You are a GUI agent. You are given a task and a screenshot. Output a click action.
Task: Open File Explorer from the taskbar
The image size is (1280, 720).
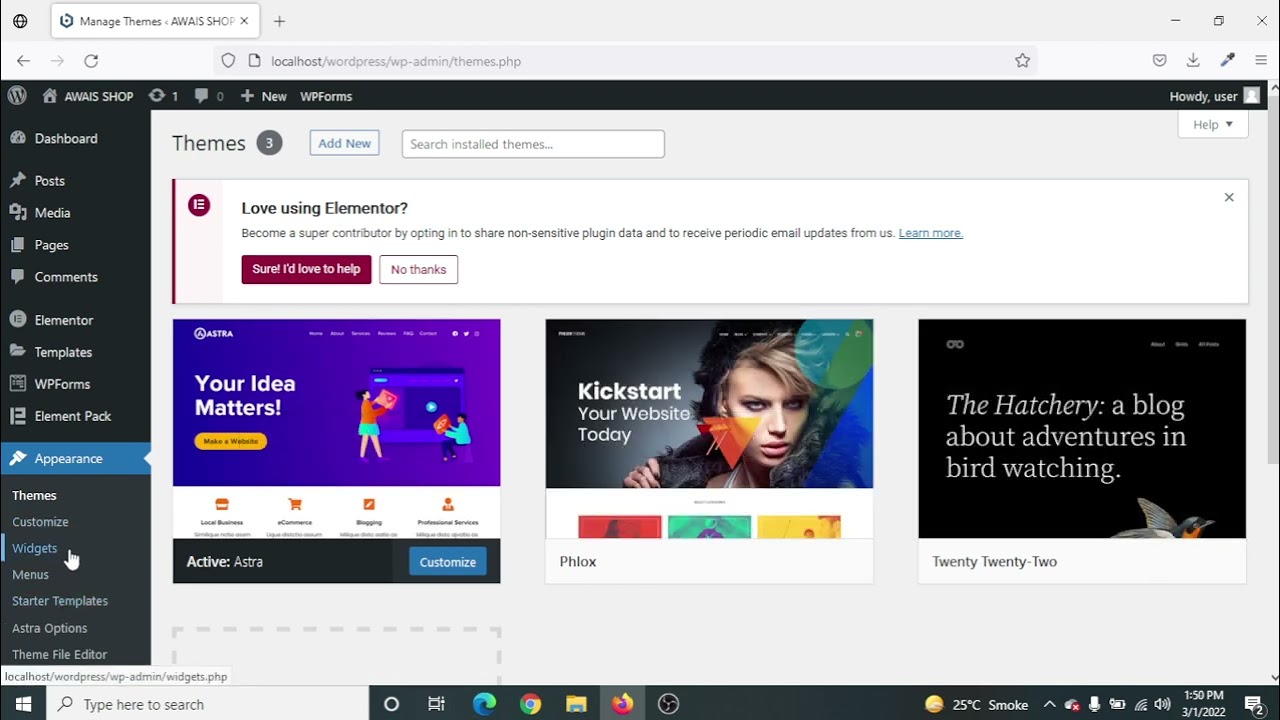coord(576,704)
